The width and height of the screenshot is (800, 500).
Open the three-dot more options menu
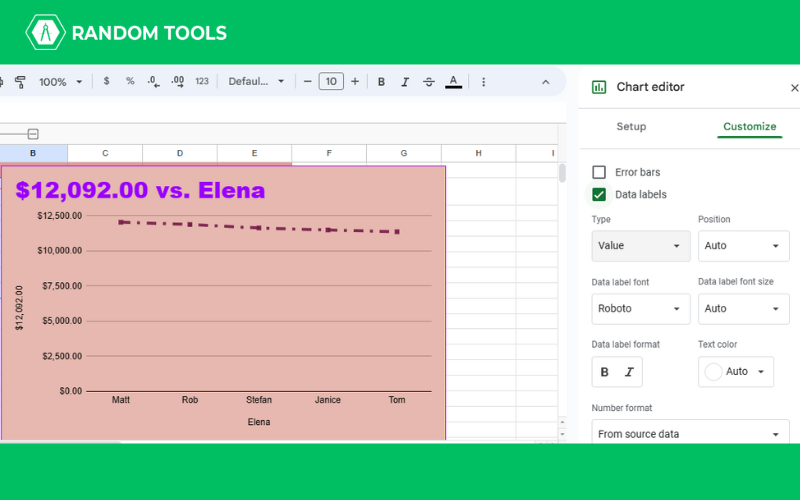click(x=483, y=82)
